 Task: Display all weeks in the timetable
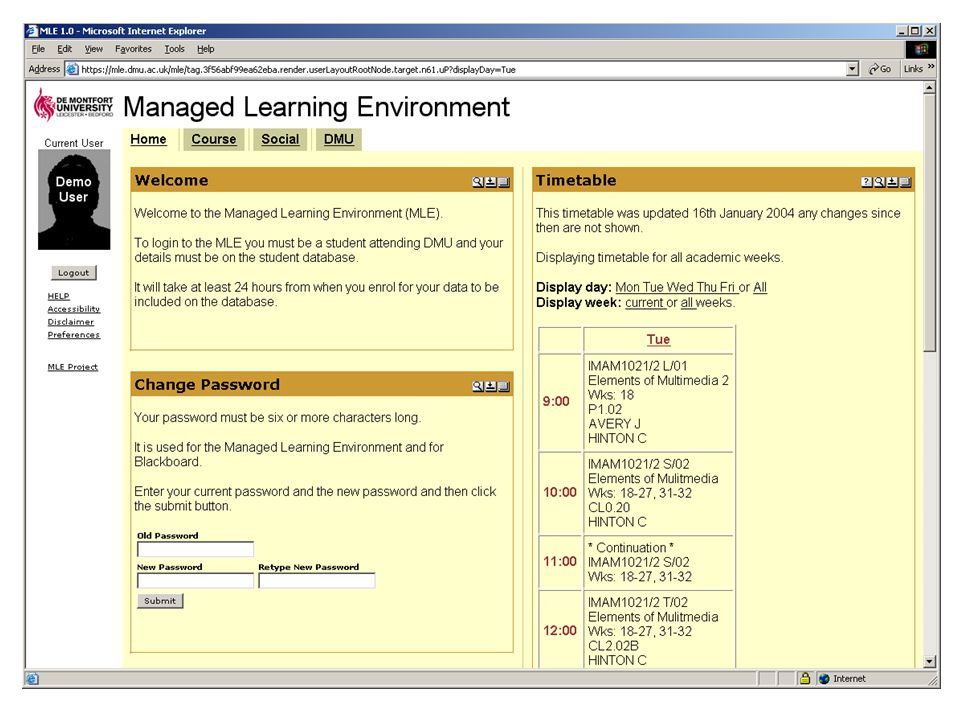pos(687,302)
